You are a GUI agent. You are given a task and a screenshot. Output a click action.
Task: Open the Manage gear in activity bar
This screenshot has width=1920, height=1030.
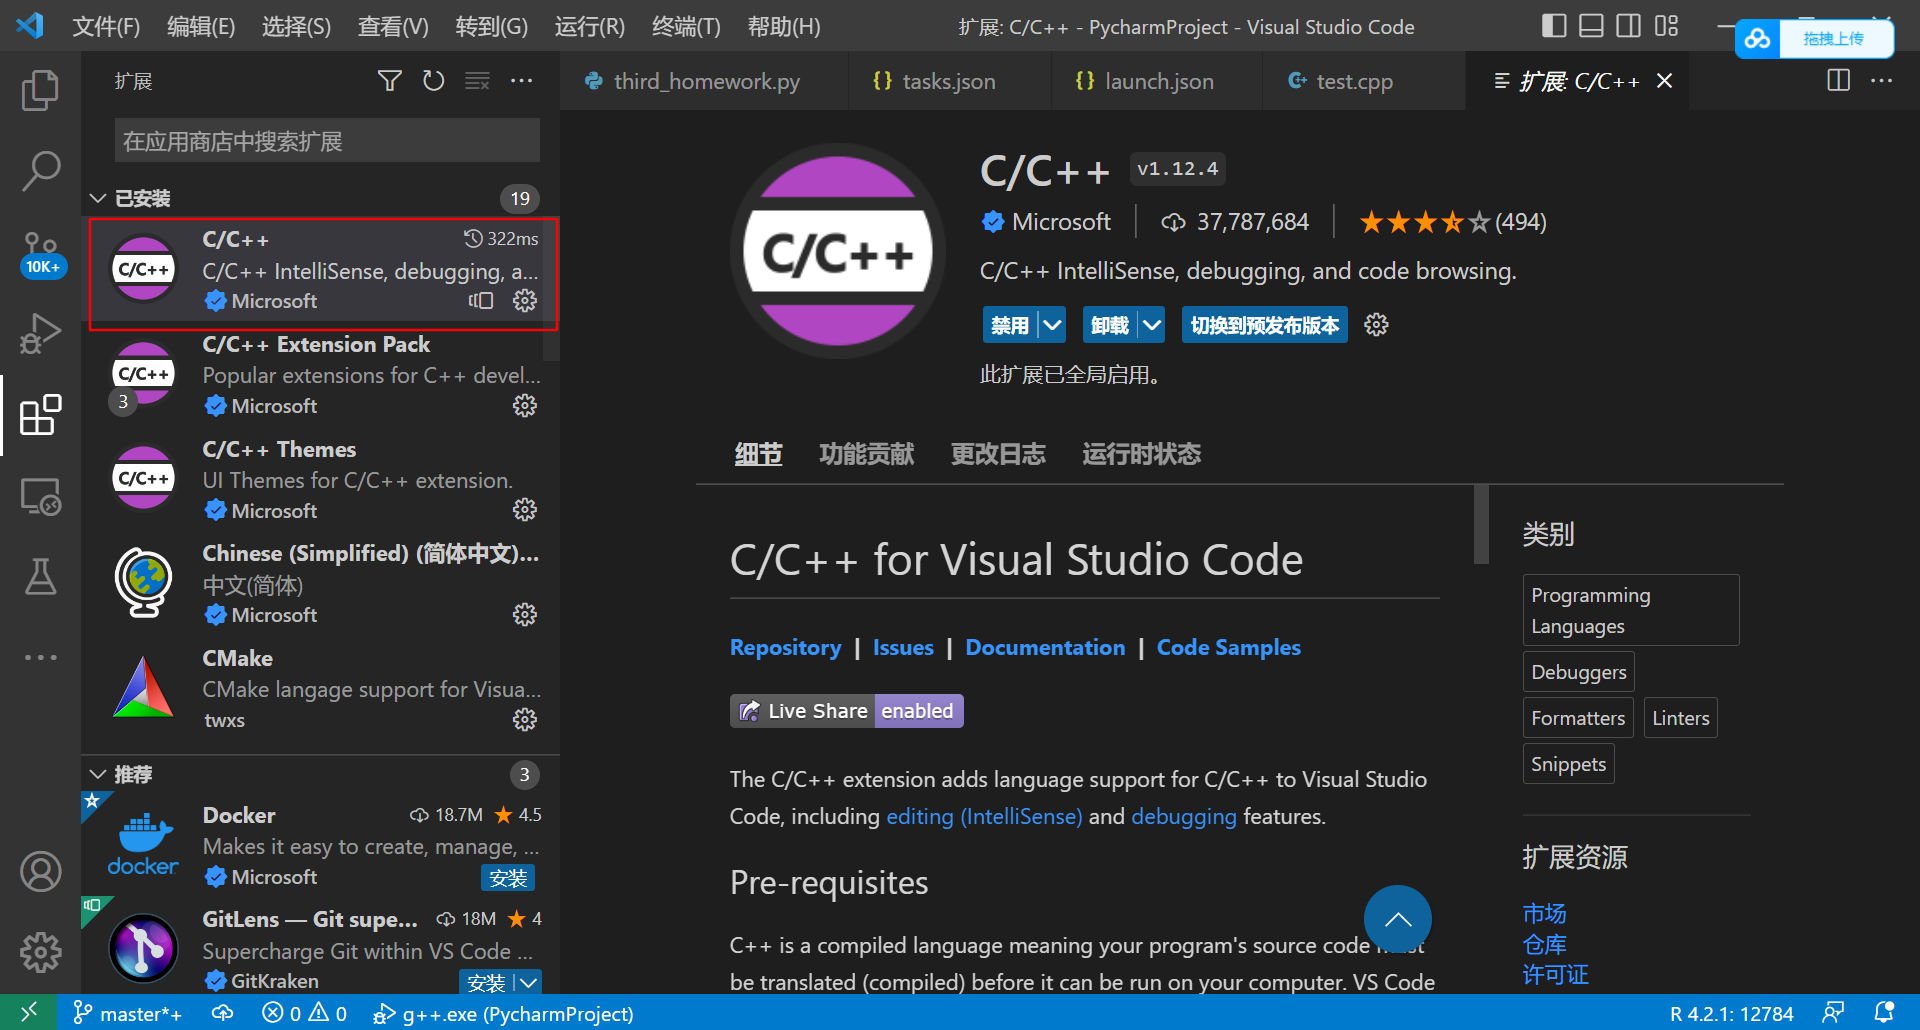(x=40, y=952)
